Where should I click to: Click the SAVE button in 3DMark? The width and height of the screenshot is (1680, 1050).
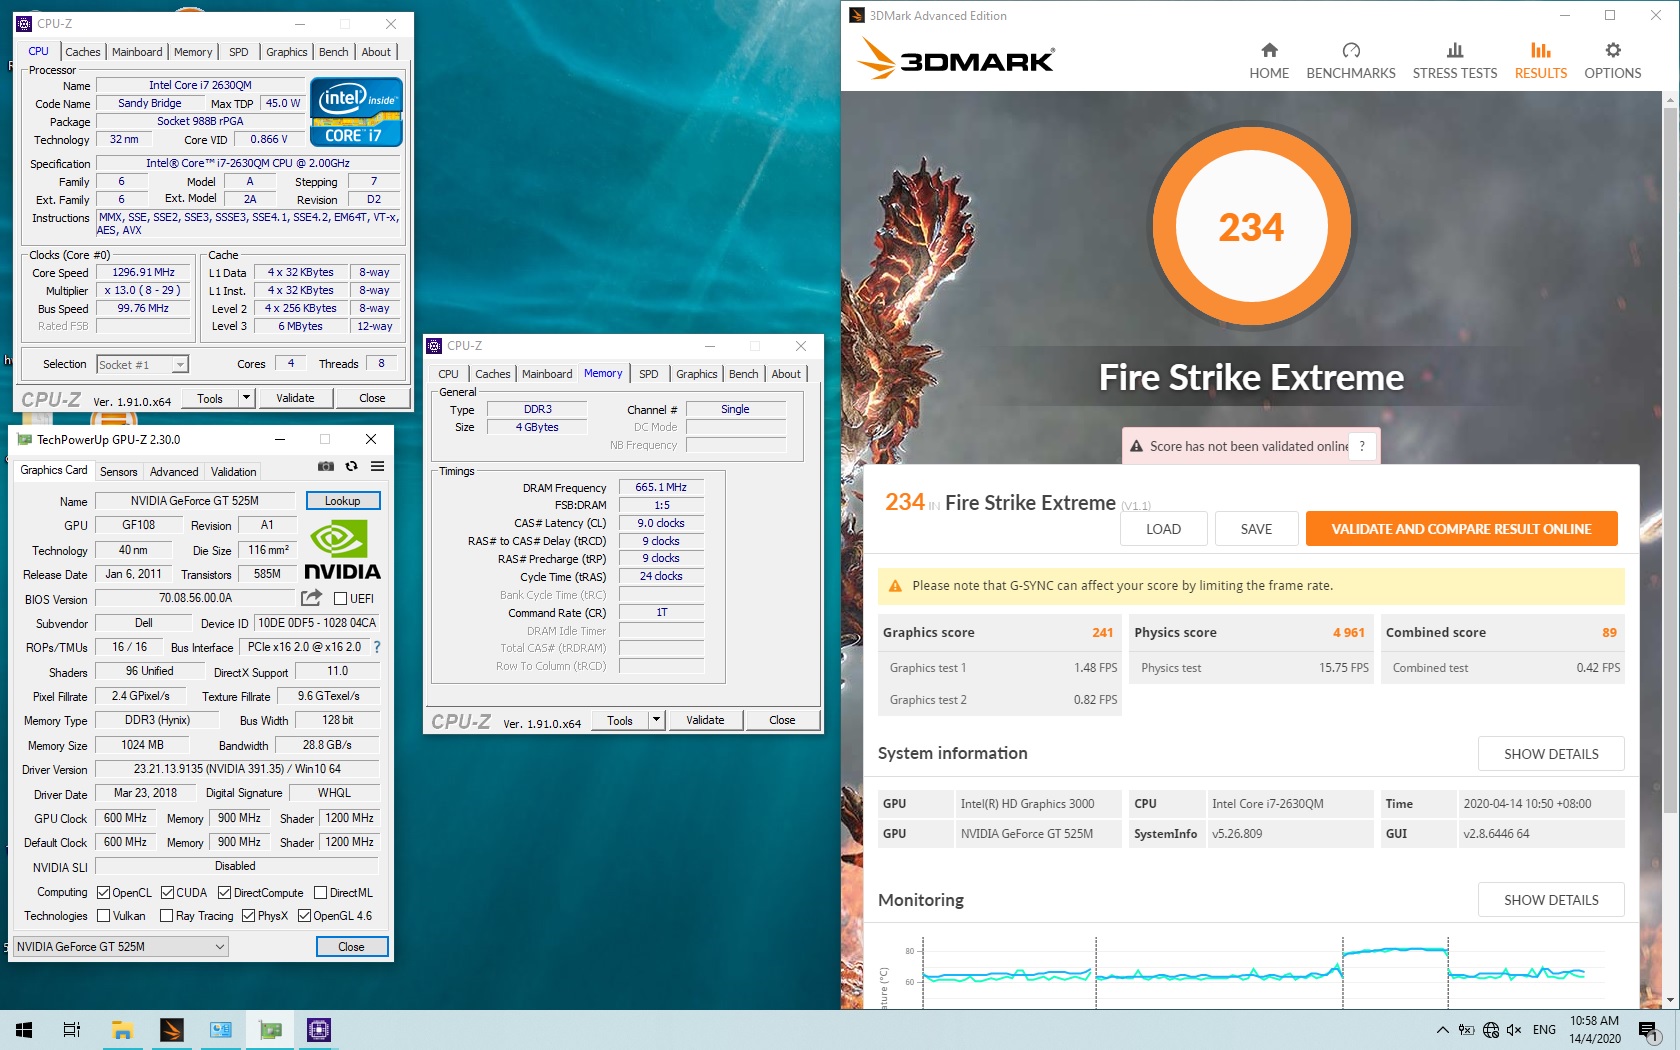coord(1256,529)
